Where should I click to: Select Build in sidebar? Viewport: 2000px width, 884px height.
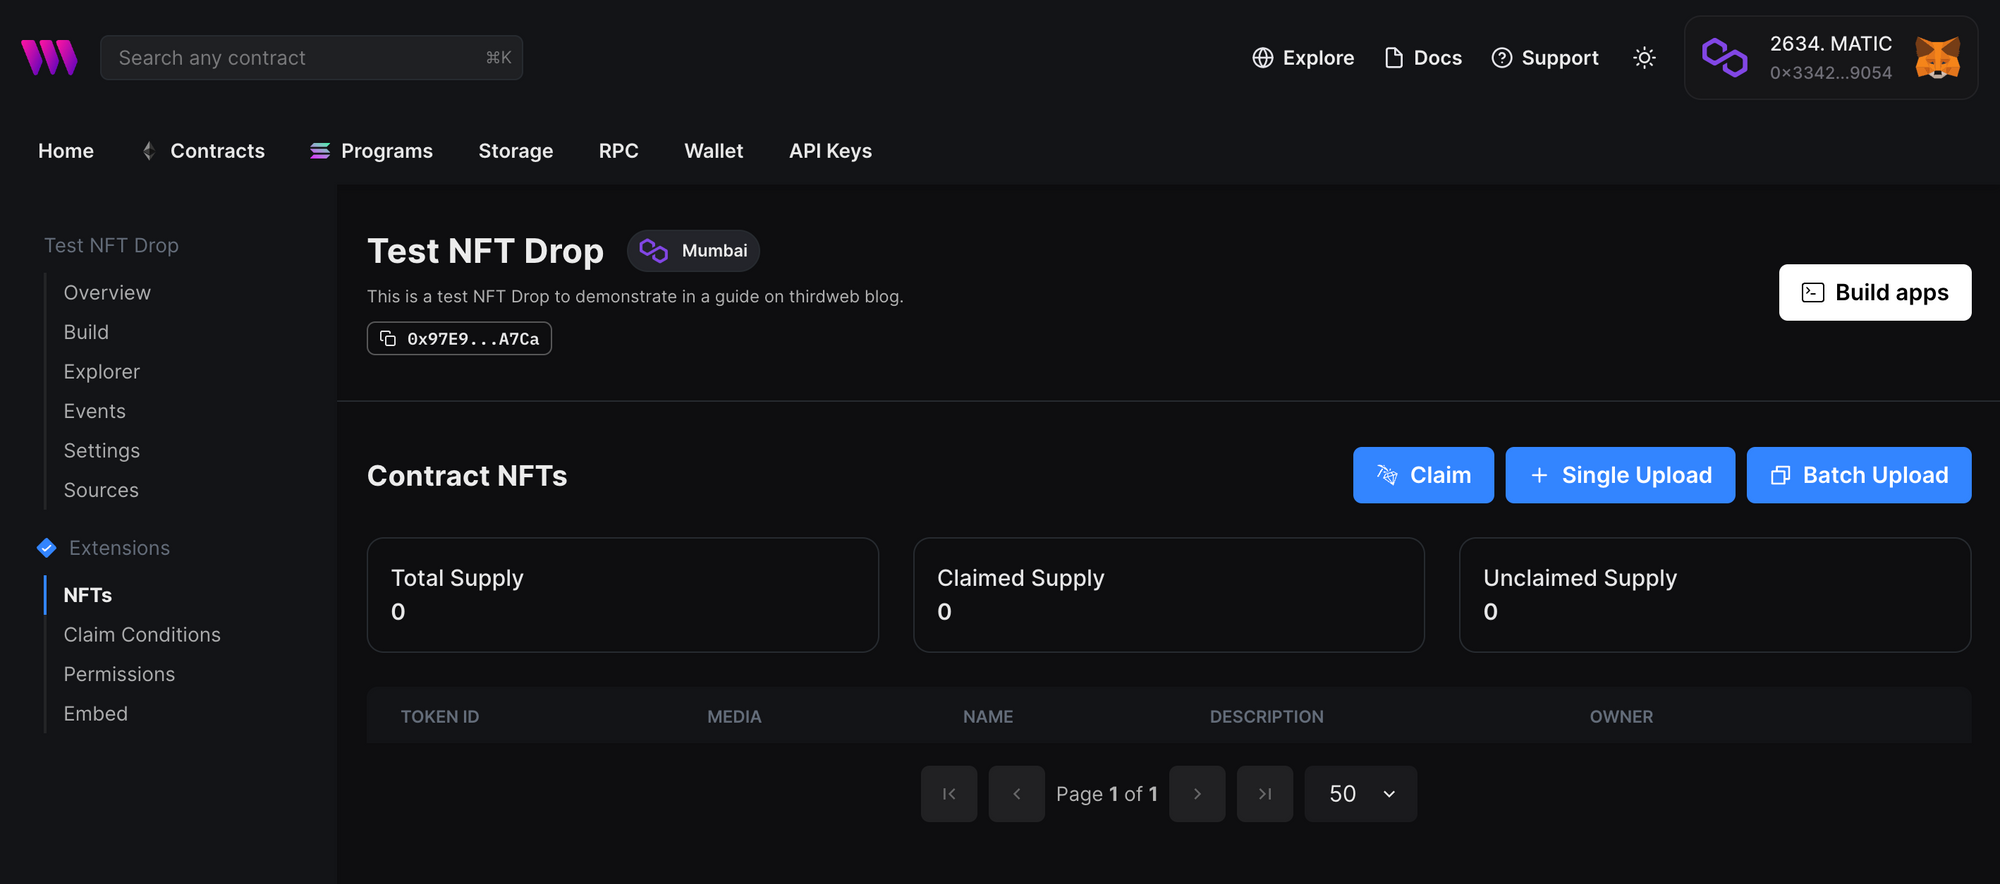click(x=86, y=332)
